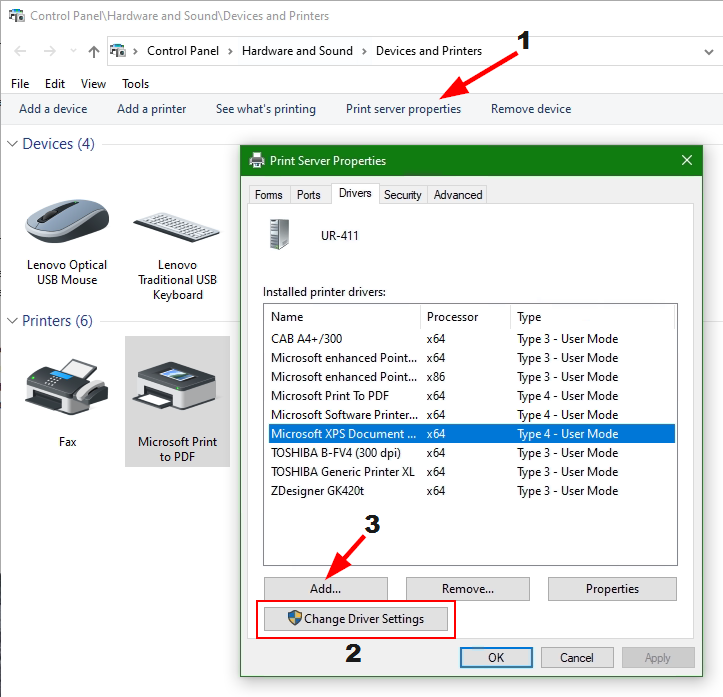Click the Add... driver button
The height and width of the screenshot is (697, 723).
tap(325, 589)
